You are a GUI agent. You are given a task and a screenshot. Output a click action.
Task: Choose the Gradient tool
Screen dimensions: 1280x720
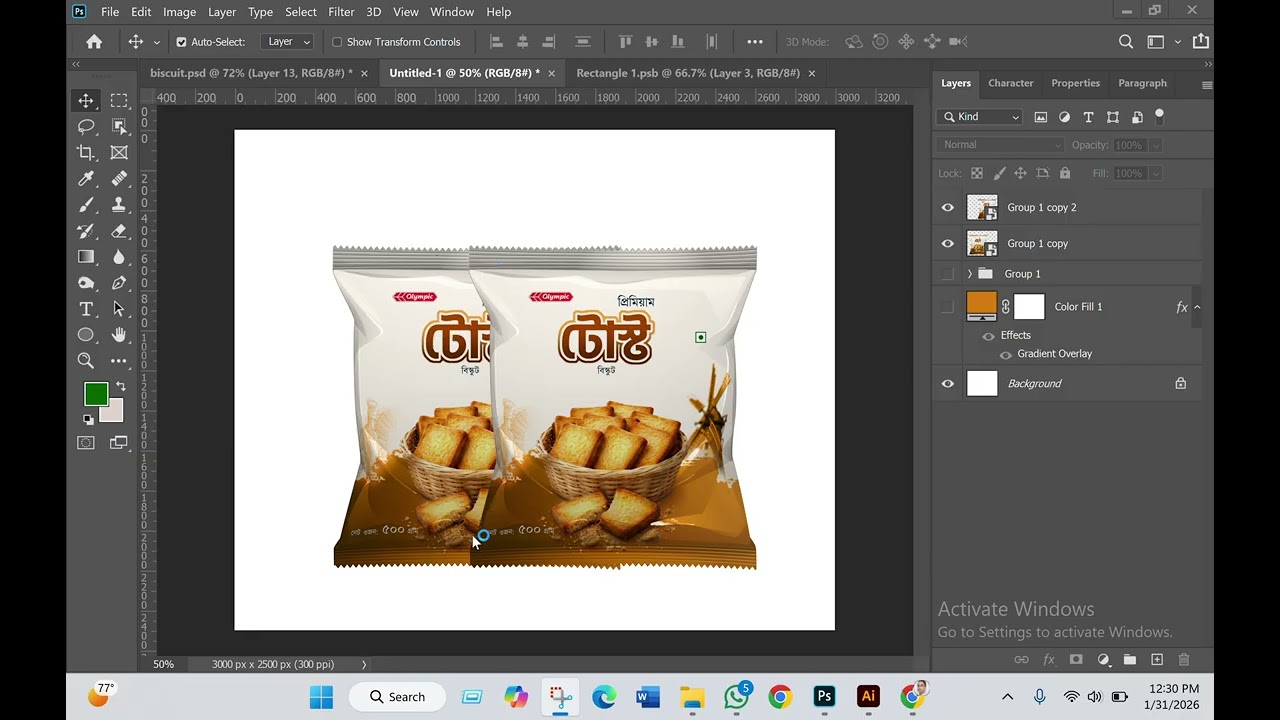coord(86,257)
